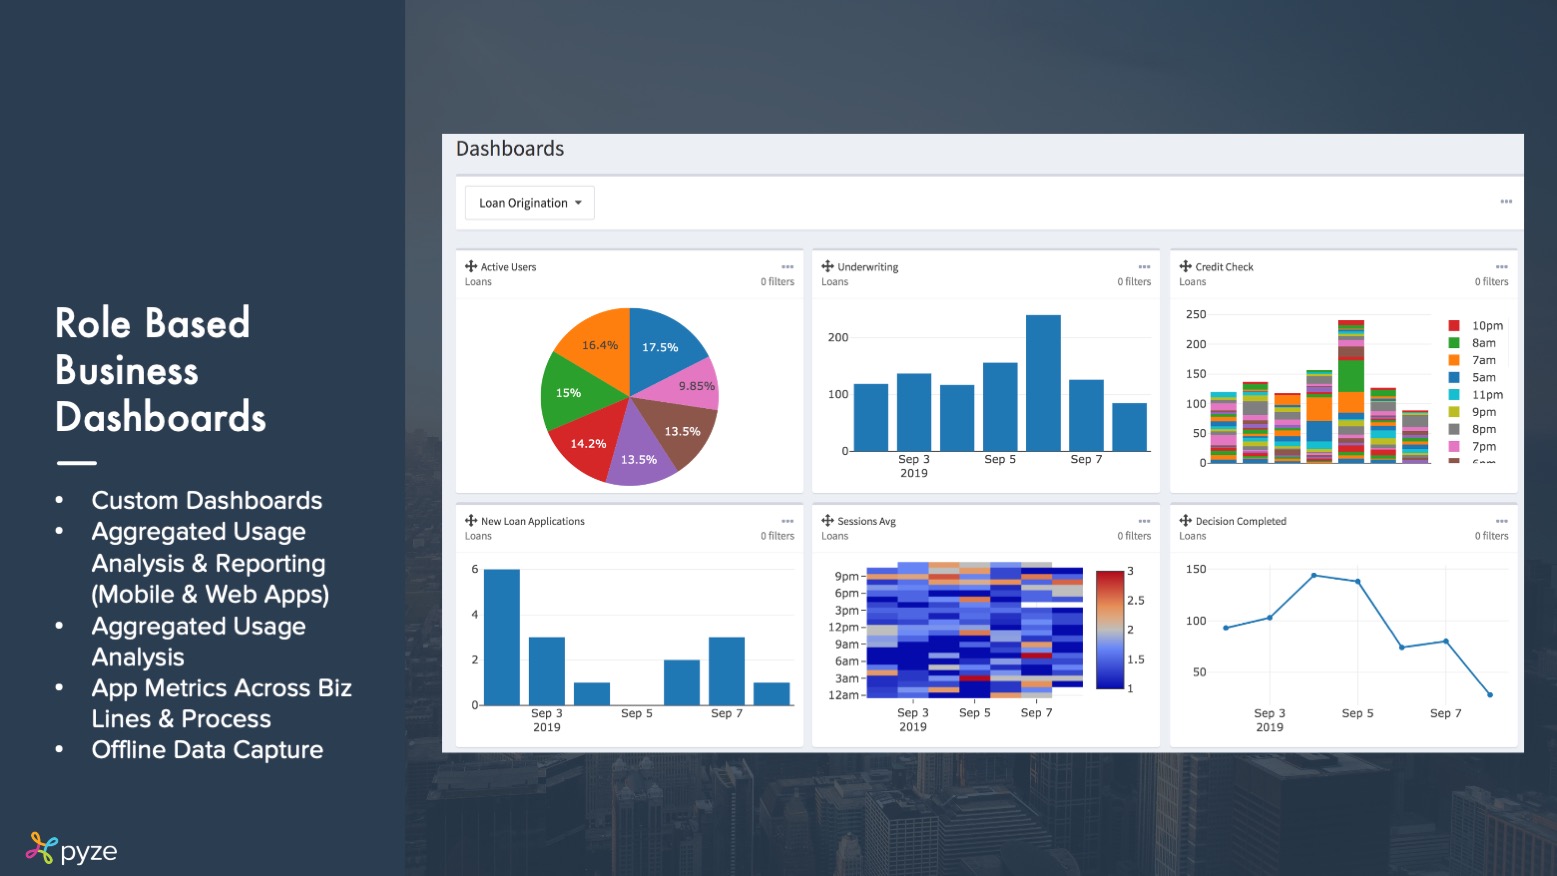Screen dimensions: 1557x876
Task: Click the move handle icon on Active Users widget
Action: click(471, 266)
